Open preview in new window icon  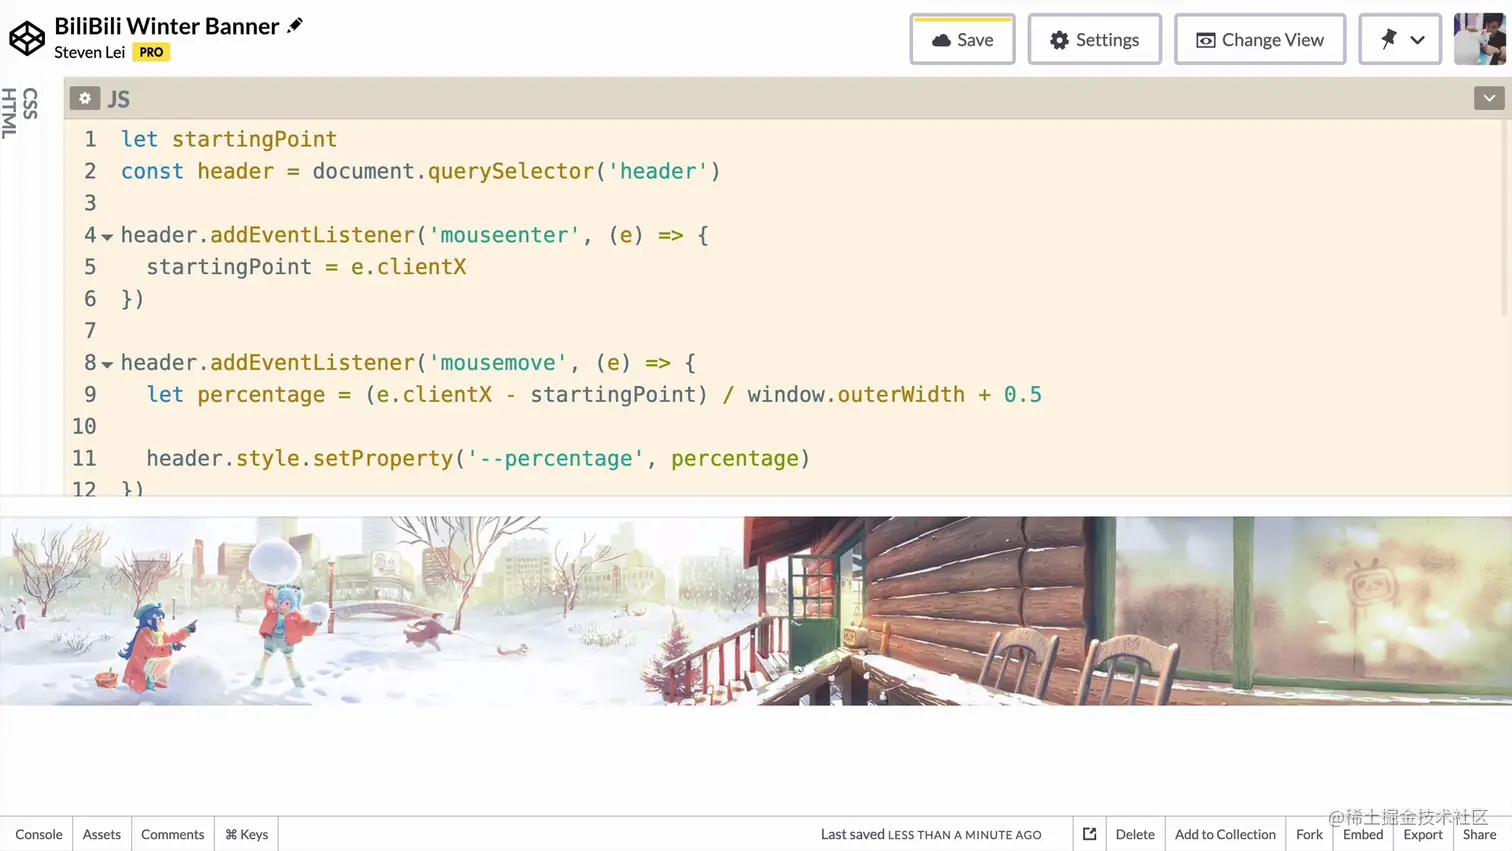1089,834
